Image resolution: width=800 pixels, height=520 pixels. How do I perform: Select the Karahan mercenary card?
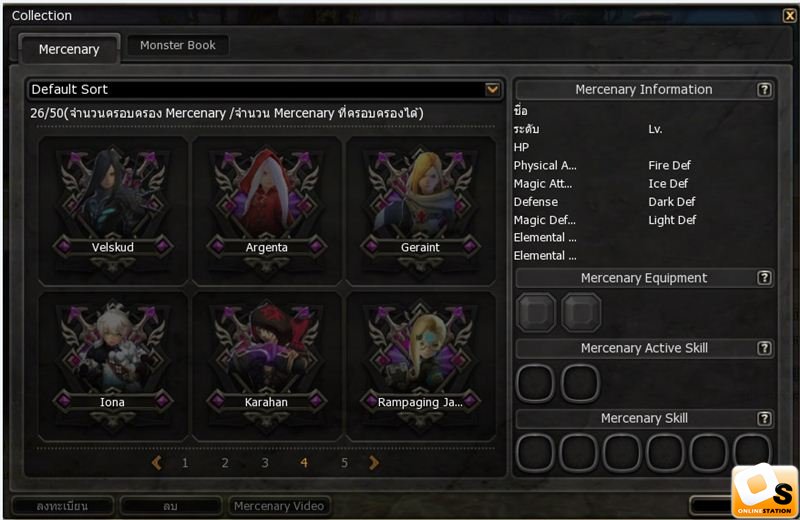tap(266, 365)
